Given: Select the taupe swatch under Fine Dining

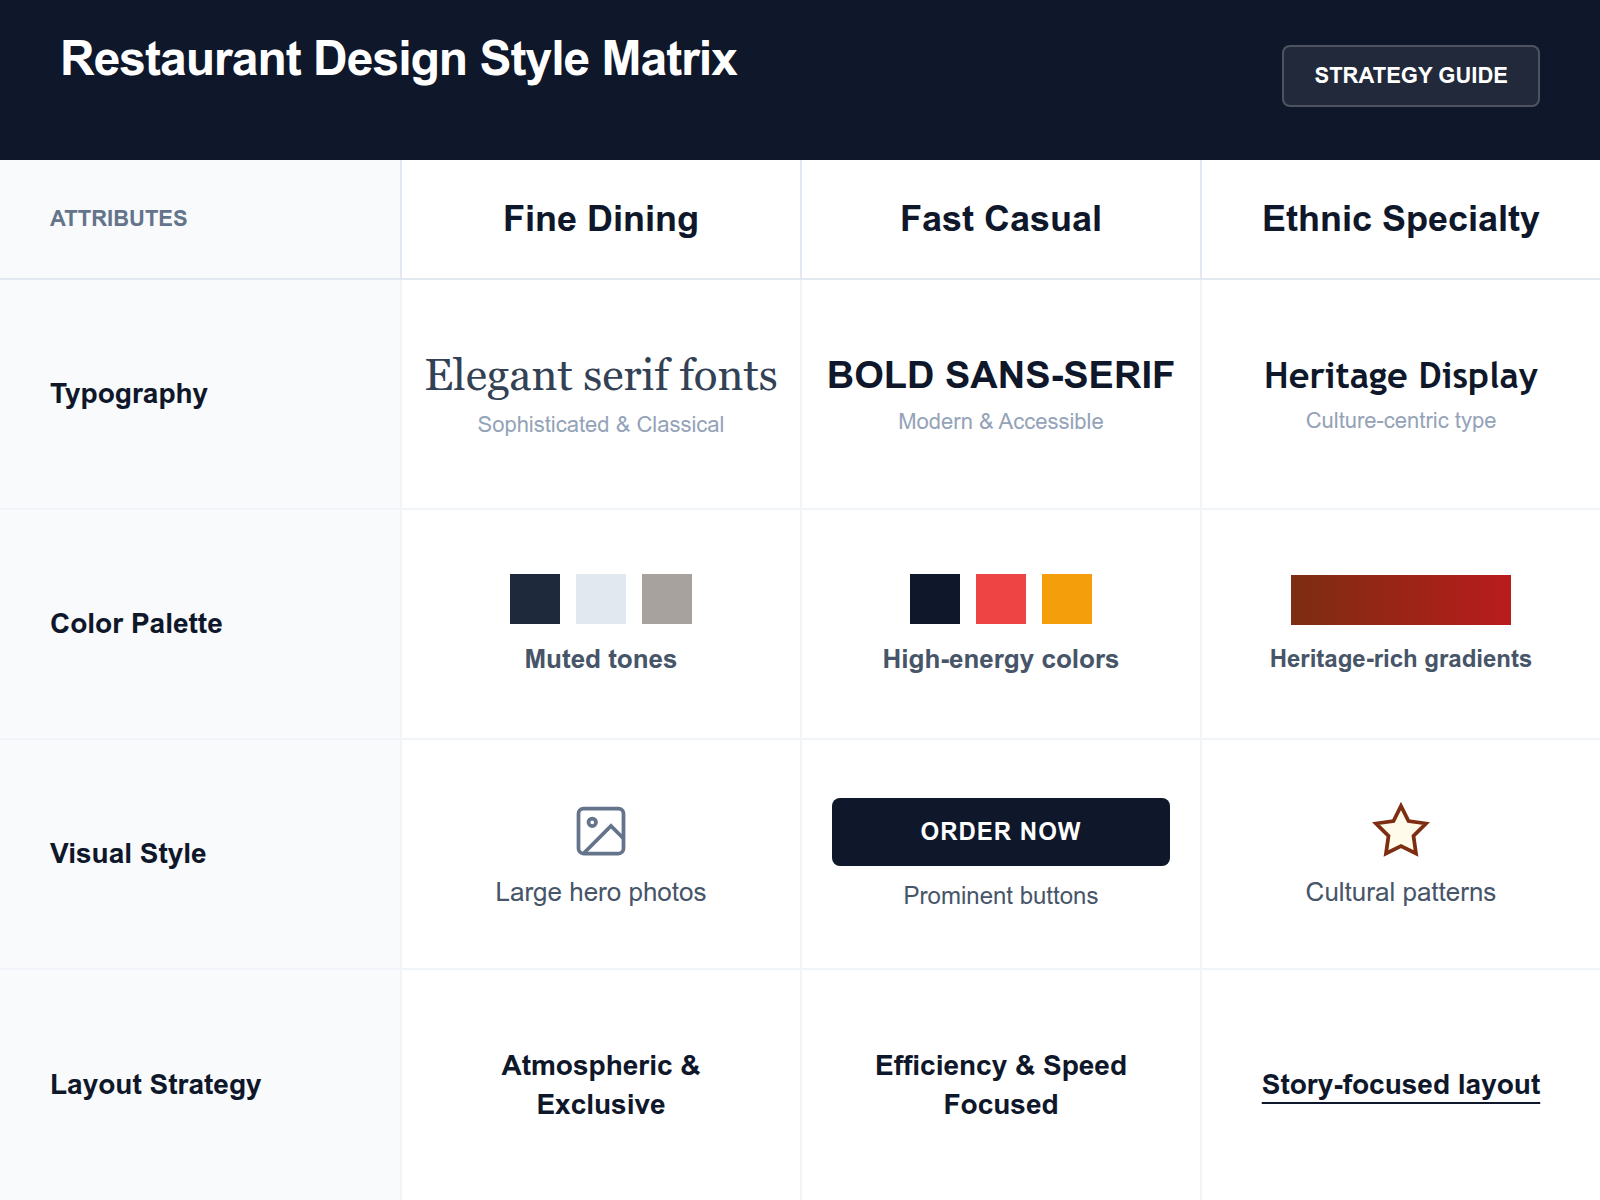Looking at the screenshot, I should pos(667,599).
